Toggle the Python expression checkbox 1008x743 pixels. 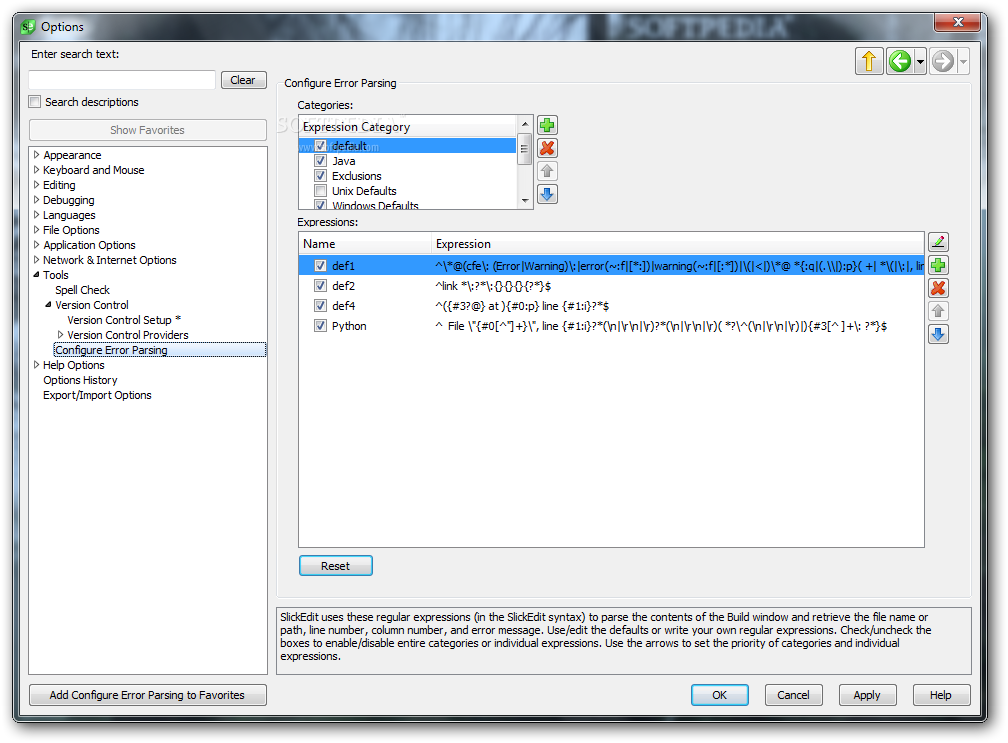pos(320,326)
